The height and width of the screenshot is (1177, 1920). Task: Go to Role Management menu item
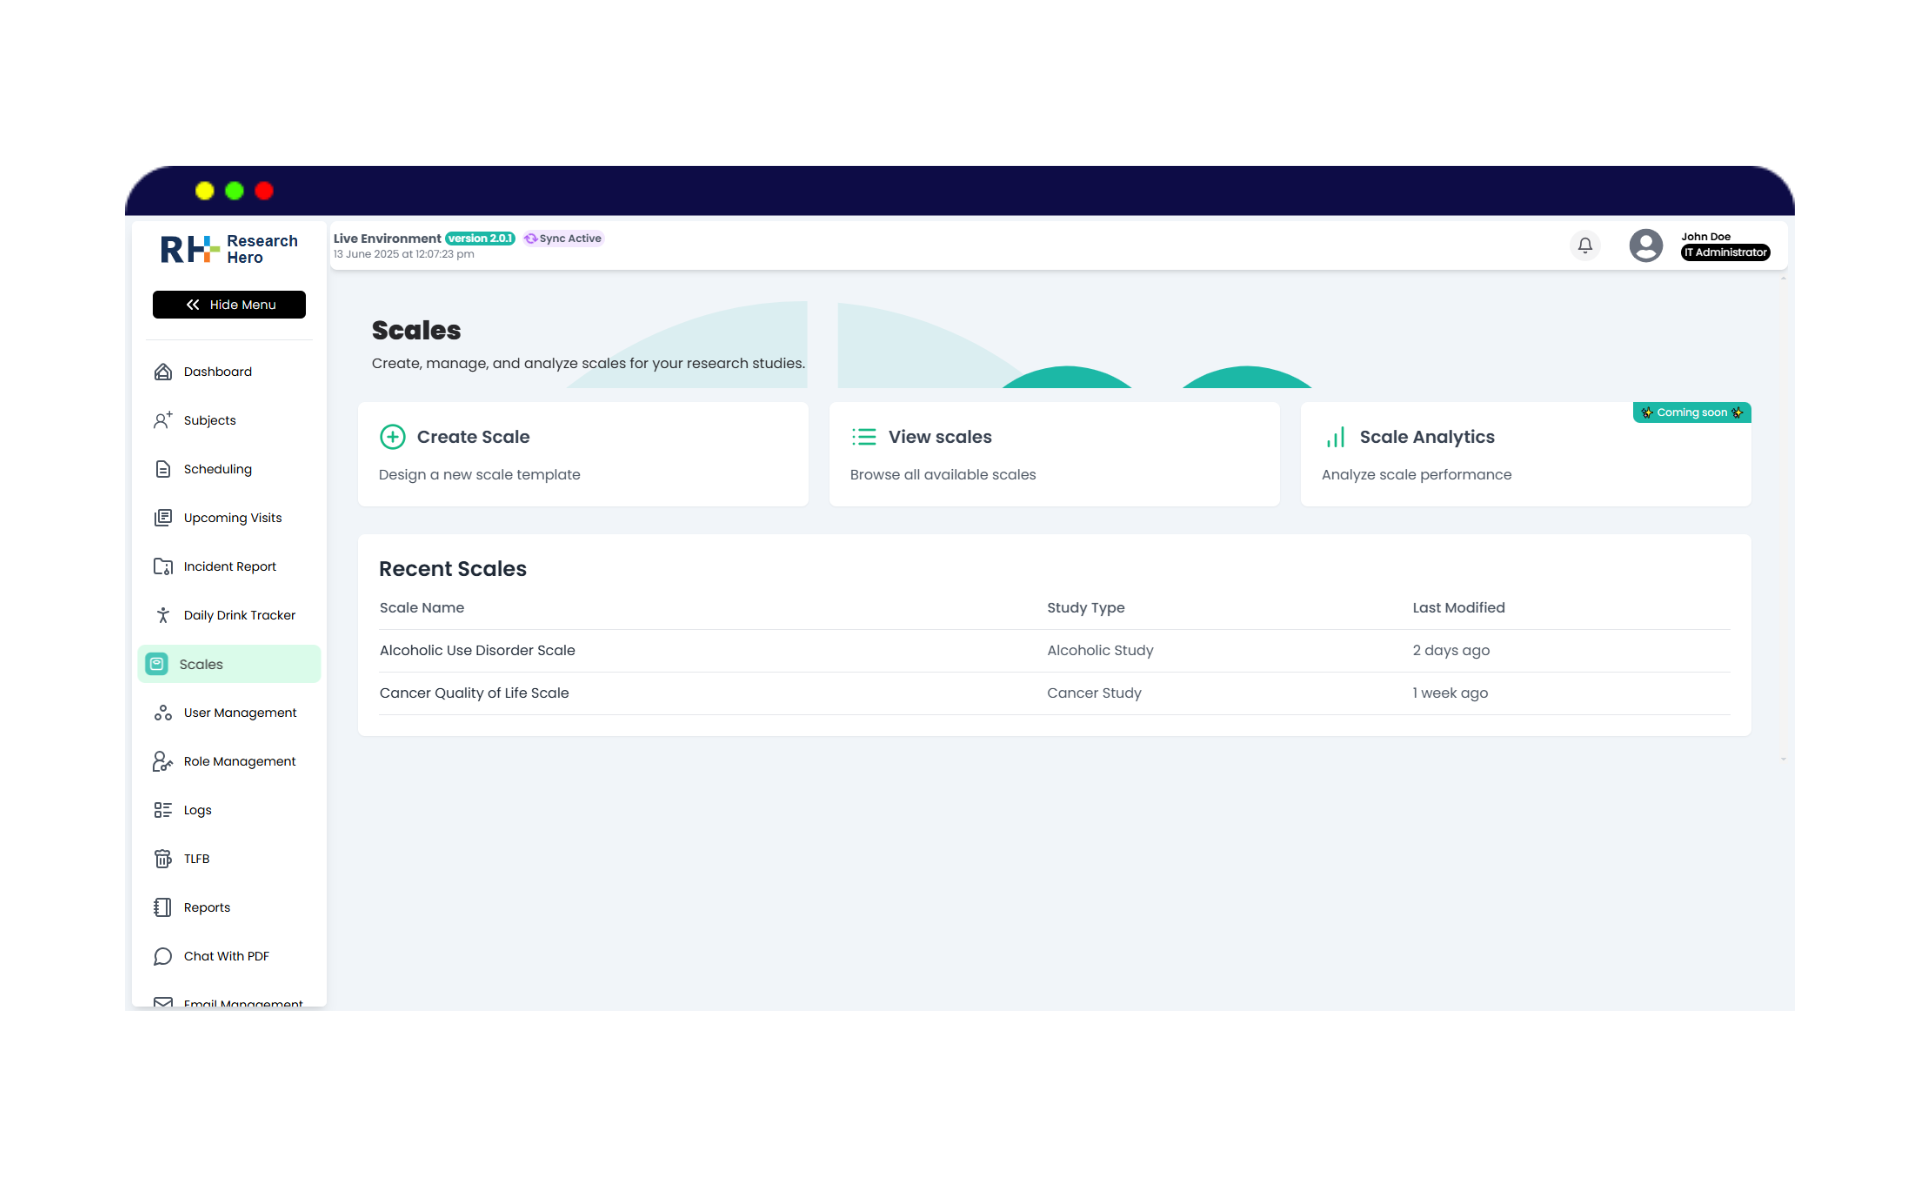229,761
